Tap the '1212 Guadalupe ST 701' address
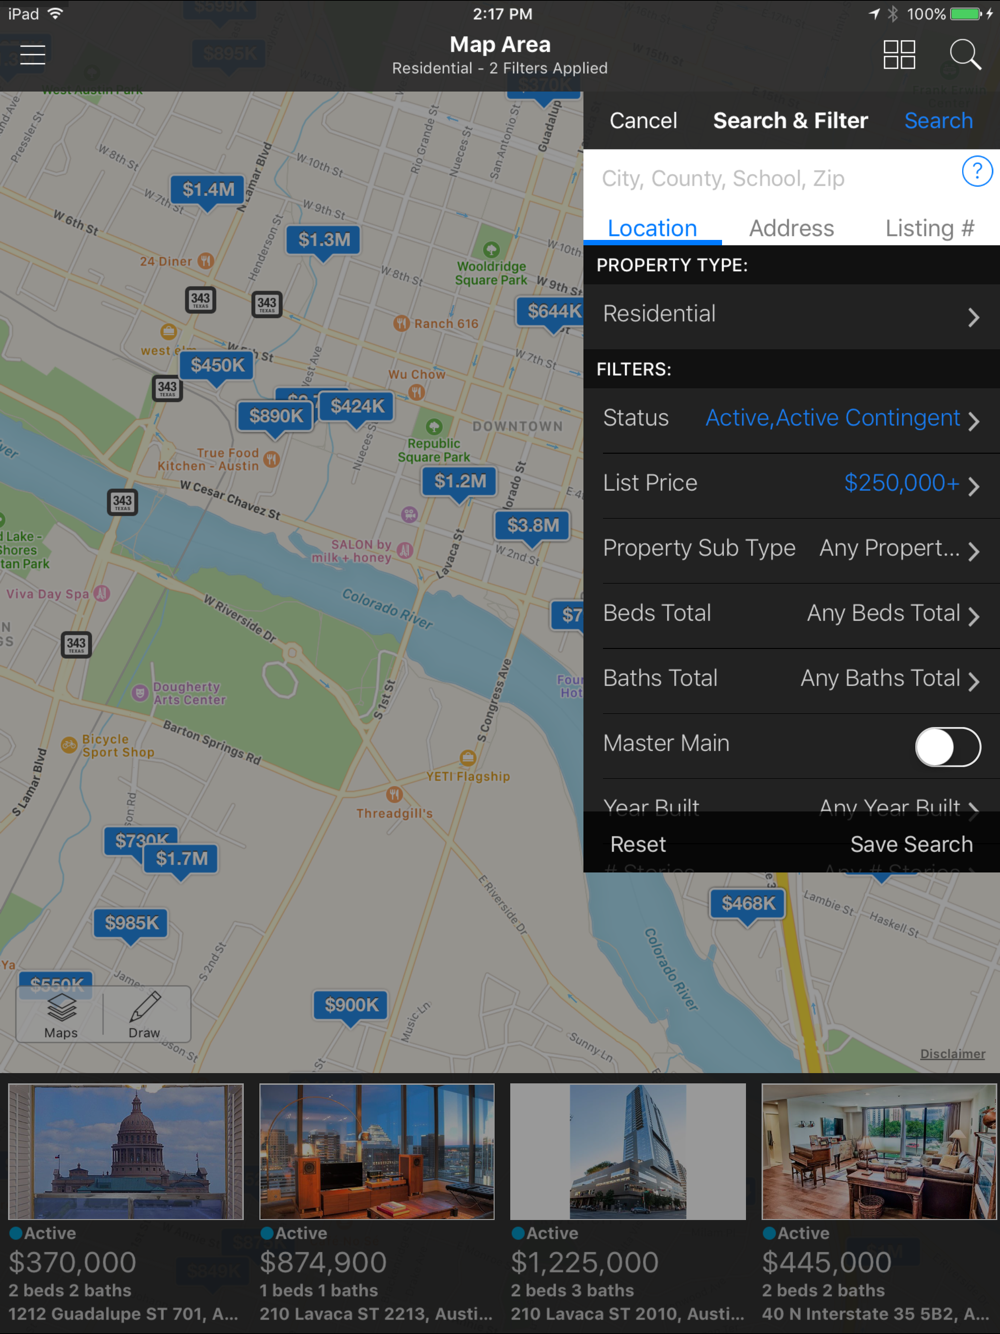The image size is (1000, 1334). (123, 1314)
